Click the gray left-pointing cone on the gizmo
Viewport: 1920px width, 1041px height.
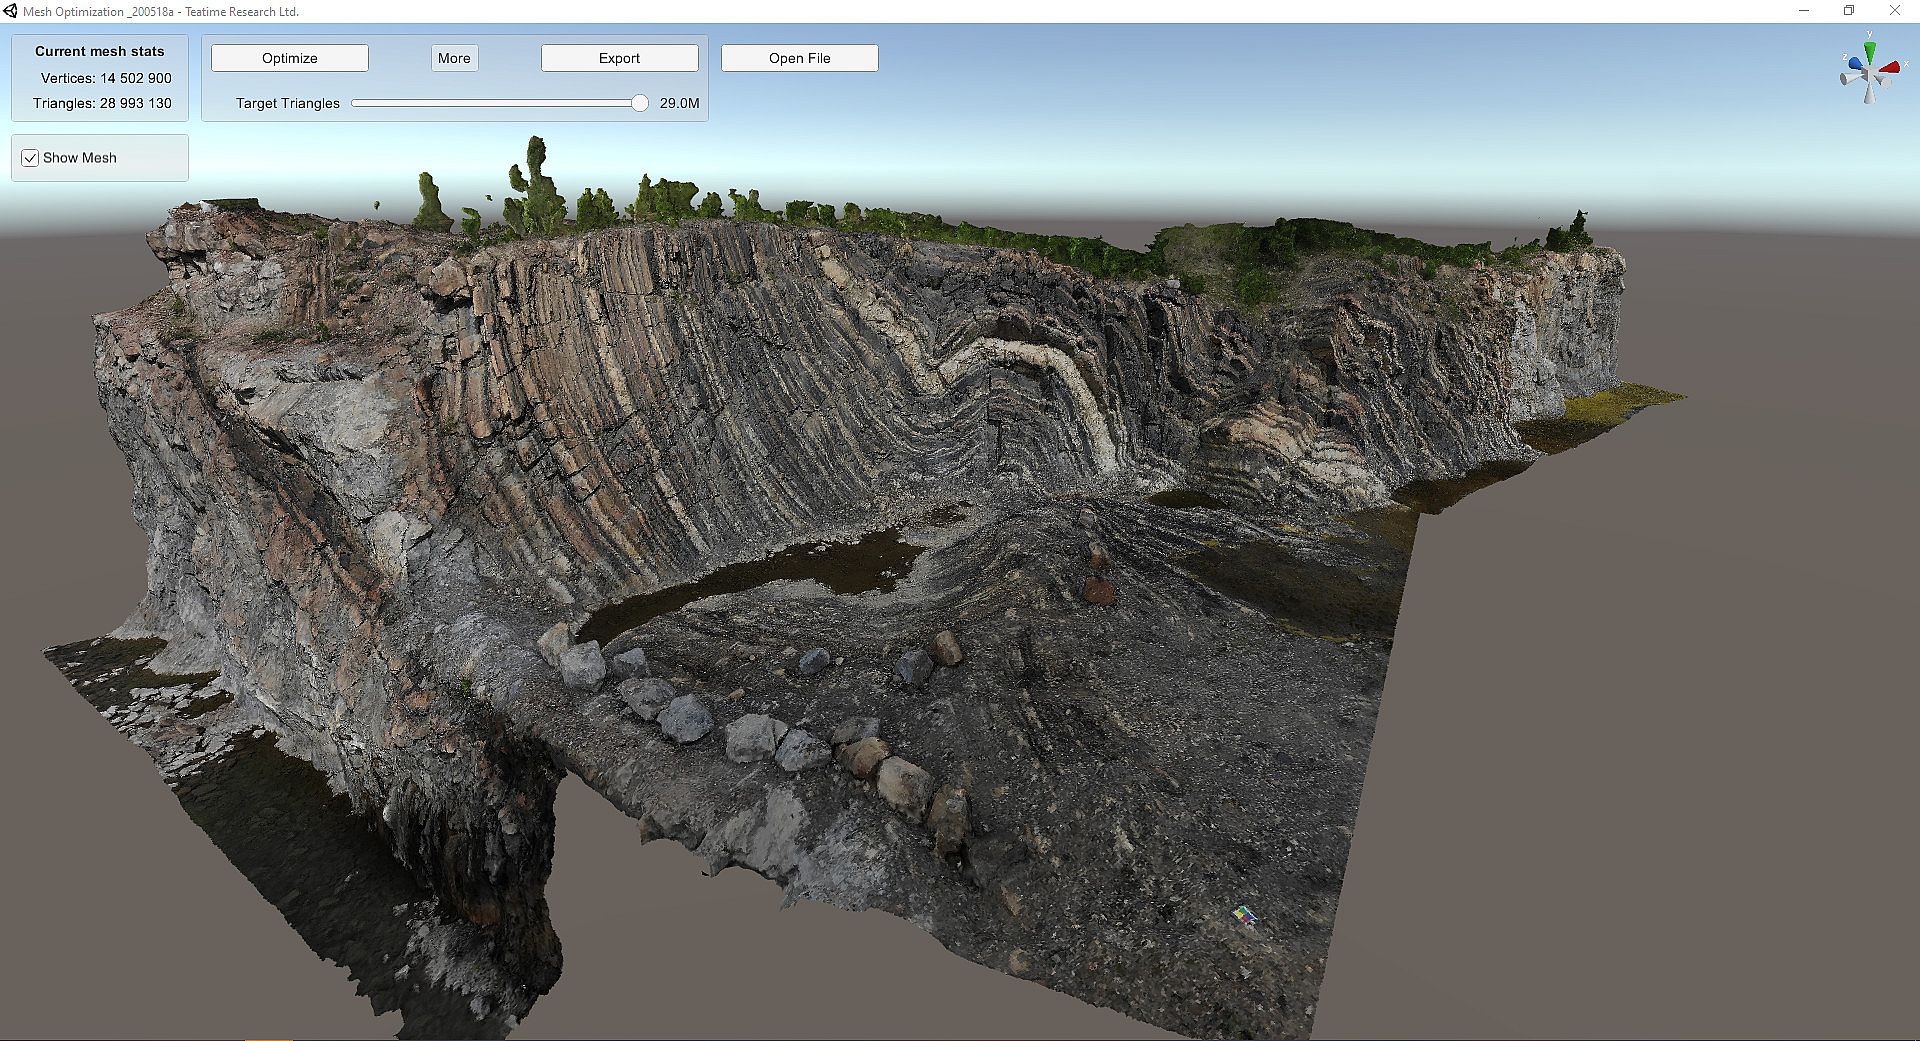coord(1848,79)
